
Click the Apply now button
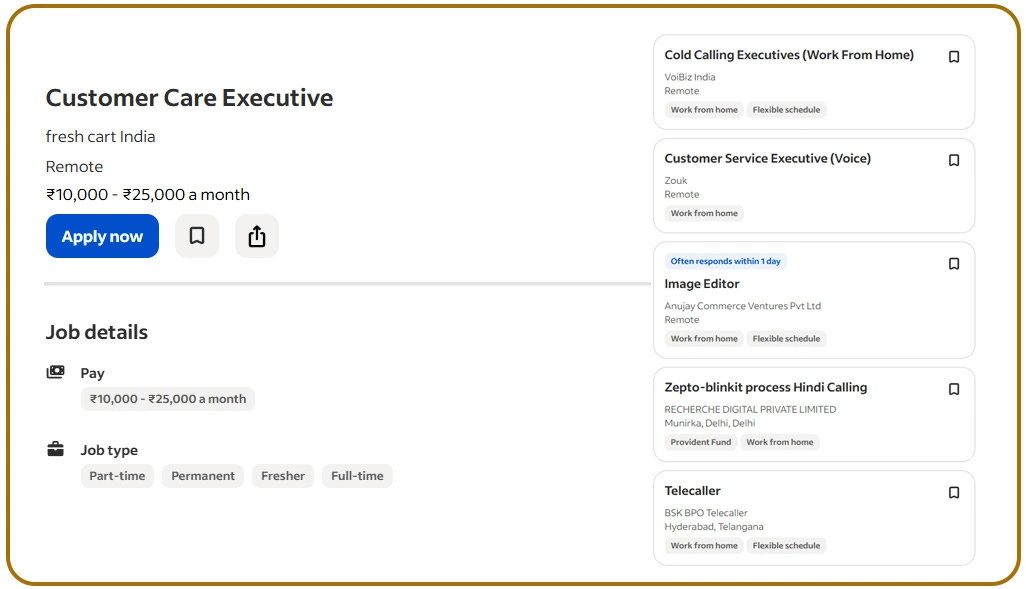(102, 236)
